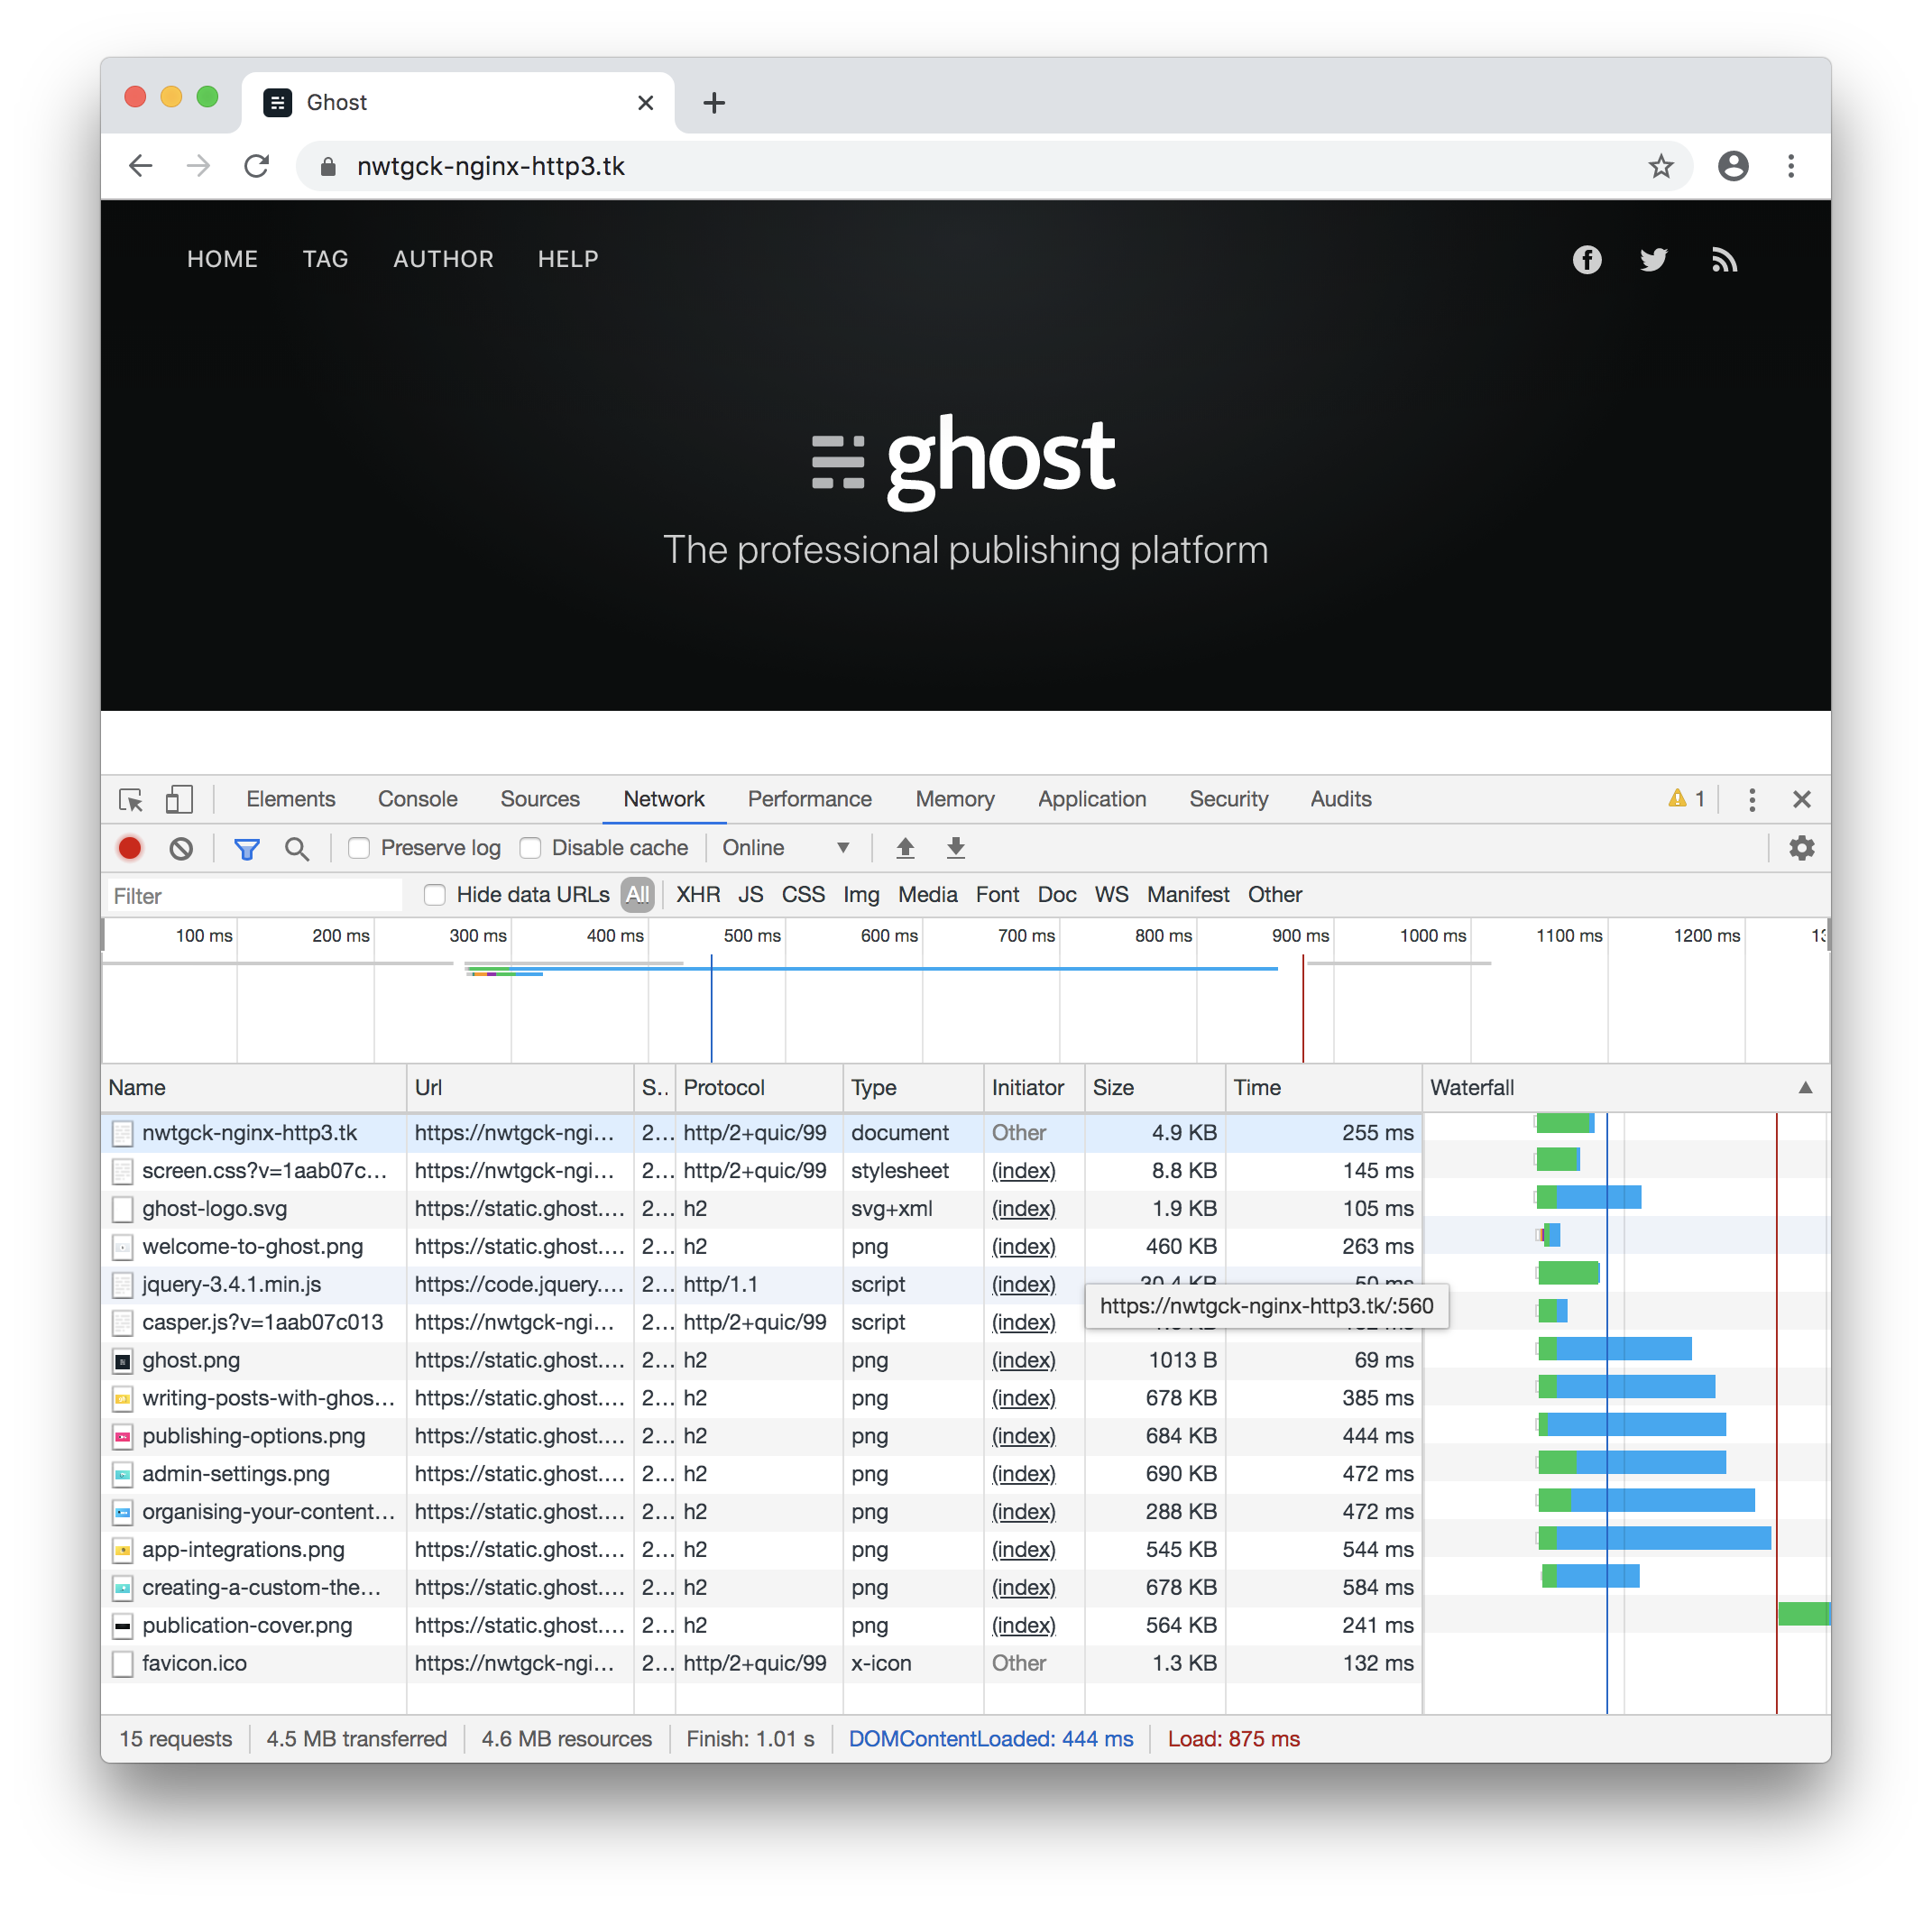Open network search with magnifier icon

point(296,848)
